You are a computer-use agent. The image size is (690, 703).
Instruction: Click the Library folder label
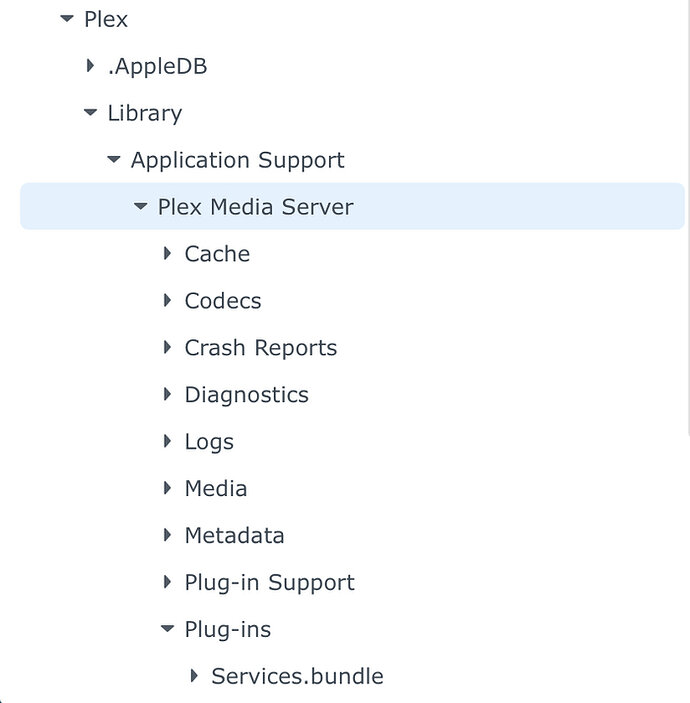pos(145,113)
